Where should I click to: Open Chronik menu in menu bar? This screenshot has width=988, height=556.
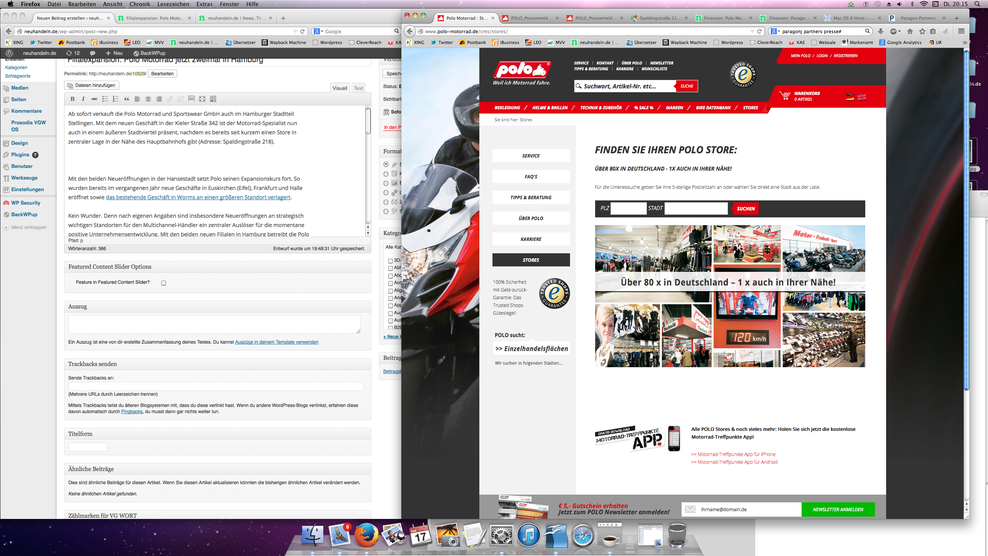(139, 4)
